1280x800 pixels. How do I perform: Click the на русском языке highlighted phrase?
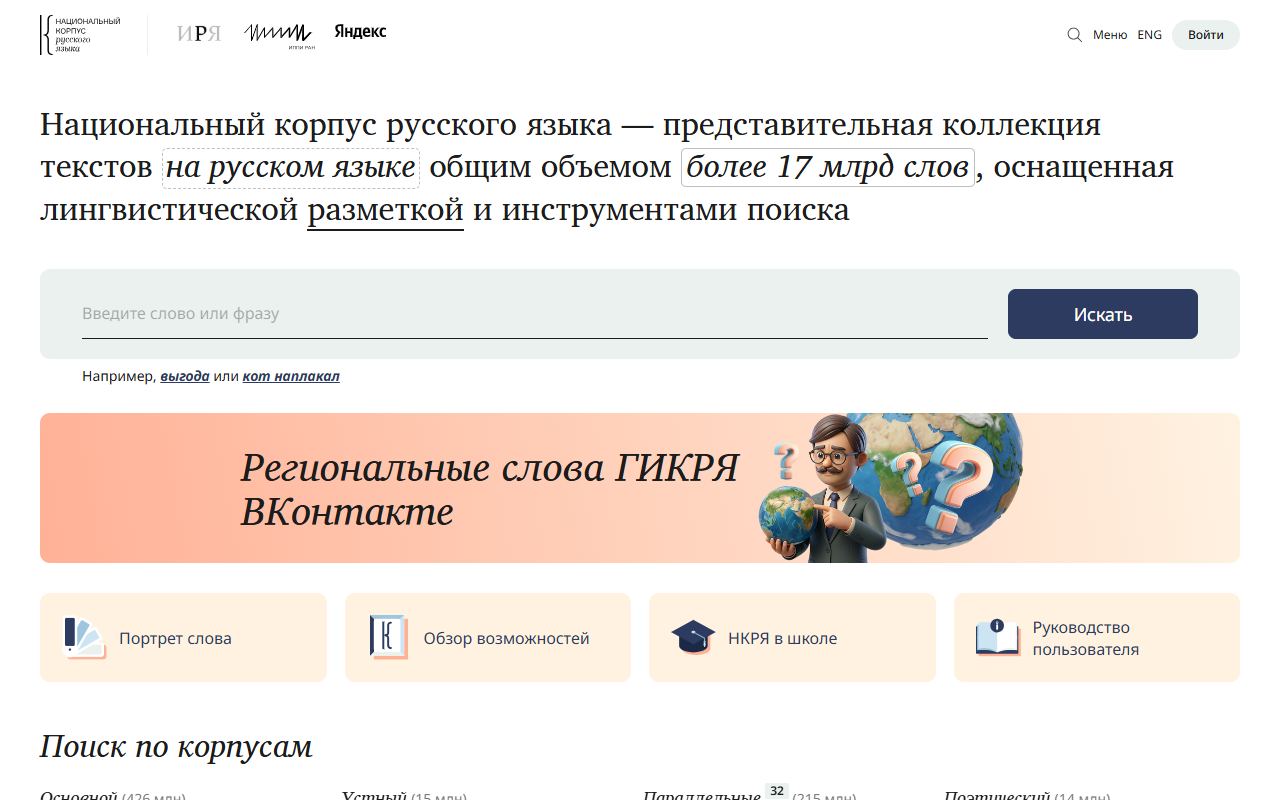(x=291, y=167)
